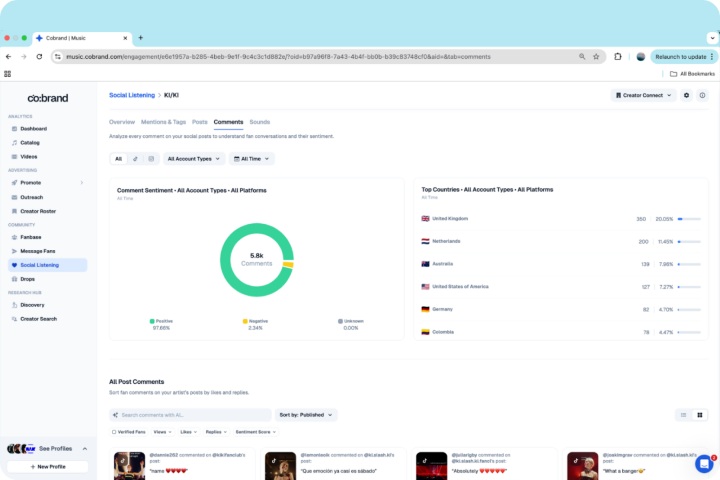Filter comments by TikTok platform icon
The image size is (720, 480).
click(135, 158)
